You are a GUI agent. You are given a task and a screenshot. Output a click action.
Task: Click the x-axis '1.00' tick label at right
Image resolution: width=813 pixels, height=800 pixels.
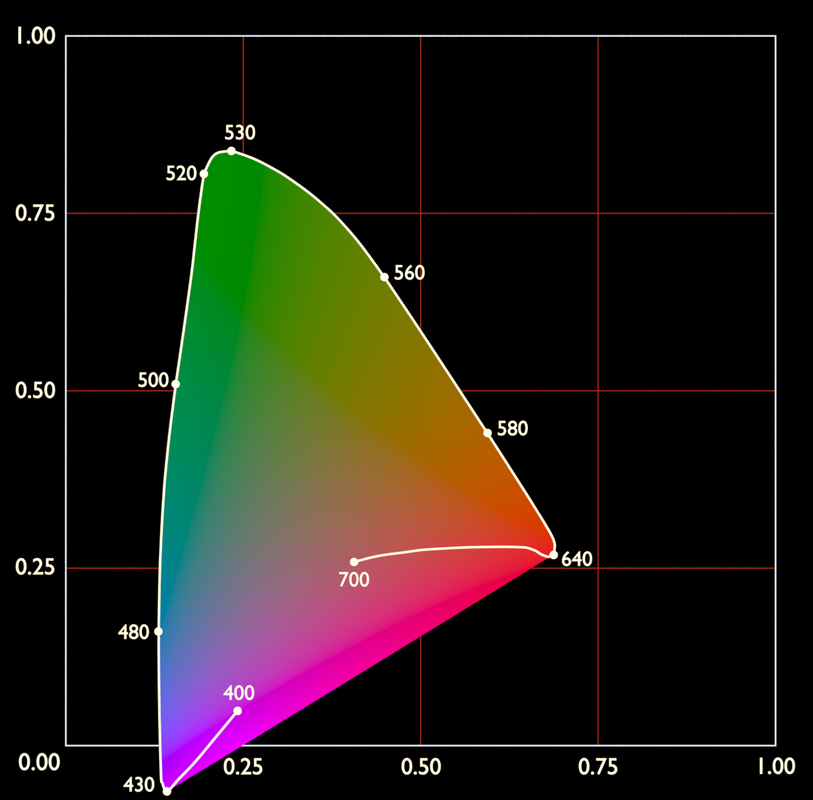tap(776, 767)
